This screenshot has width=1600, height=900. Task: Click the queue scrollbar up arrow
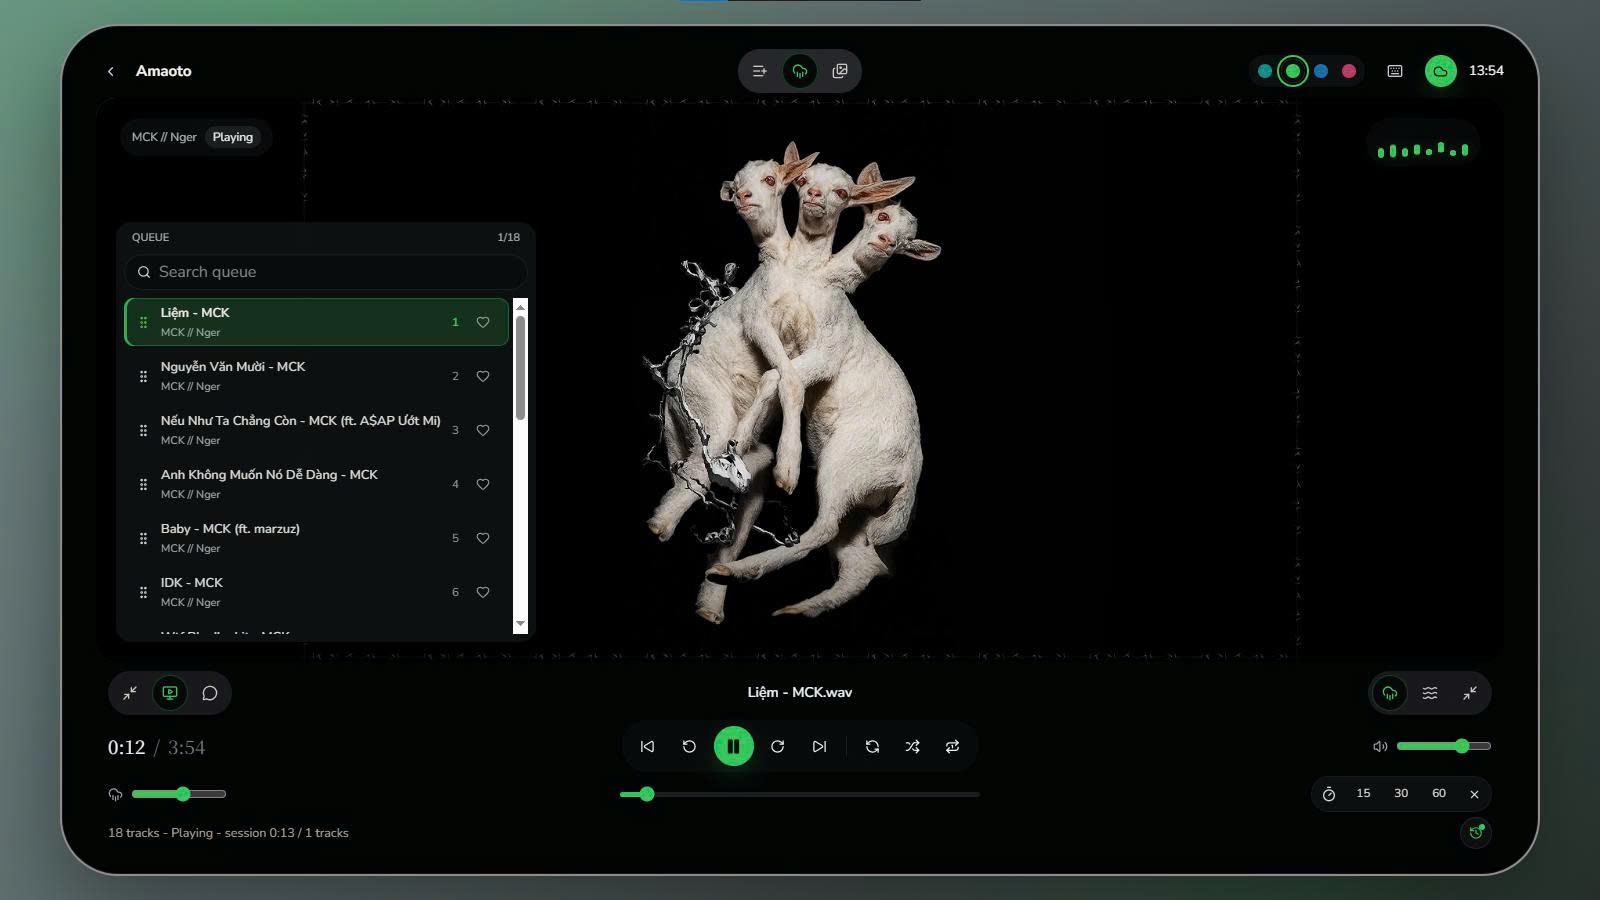coord(520,306)
